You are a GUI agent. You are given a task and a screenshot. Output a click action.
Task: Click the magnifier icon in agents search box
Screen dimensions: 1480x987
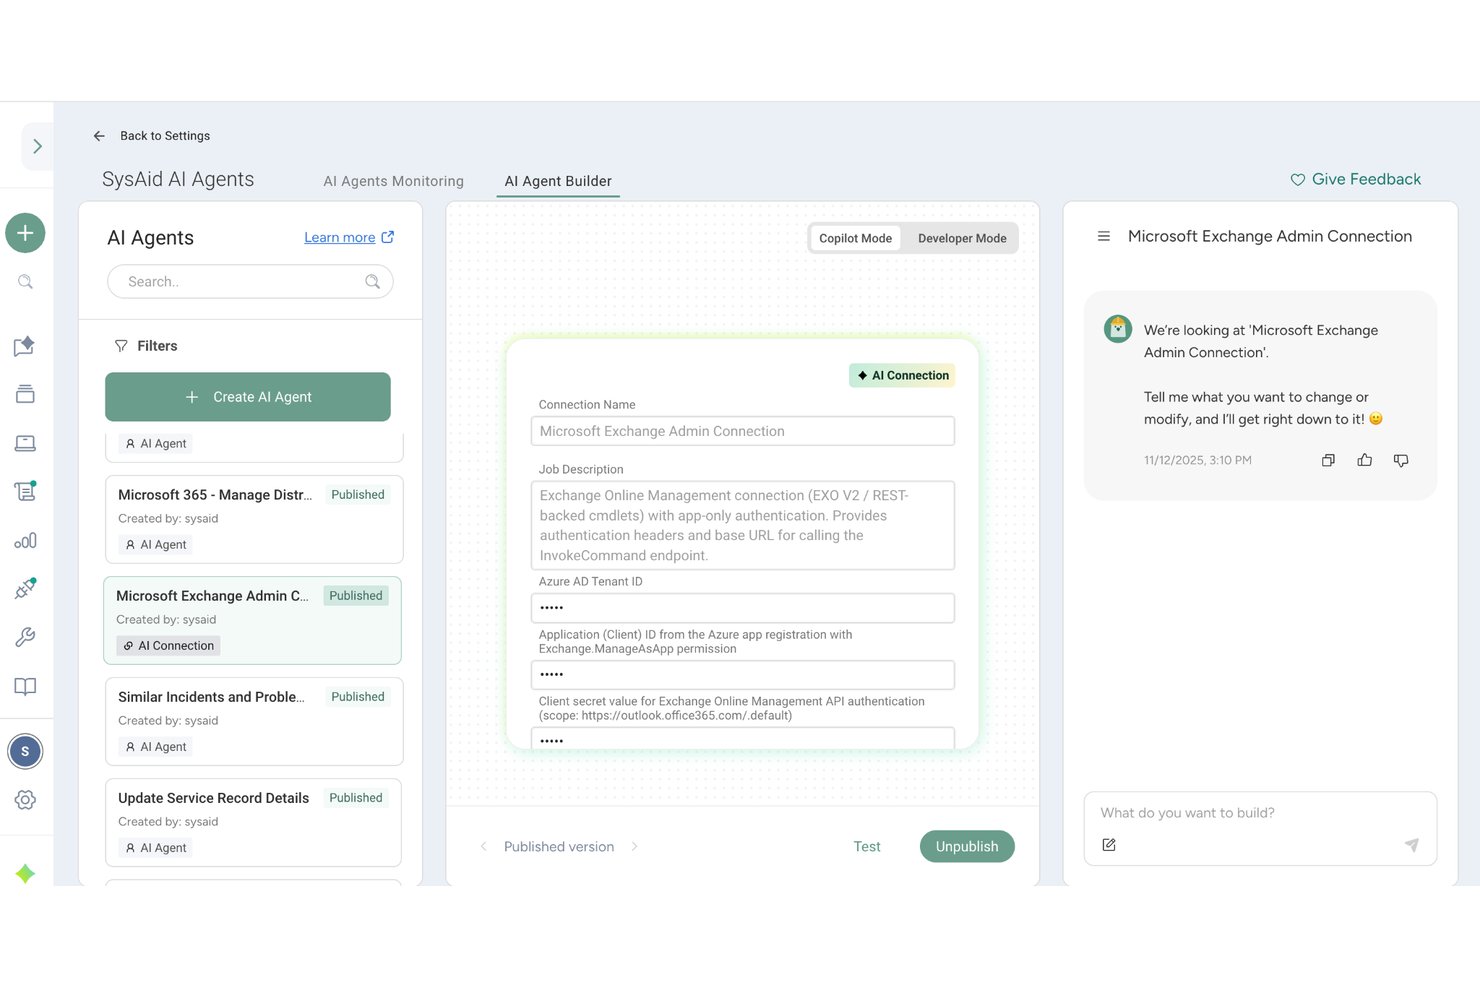(x=372, y=282)
